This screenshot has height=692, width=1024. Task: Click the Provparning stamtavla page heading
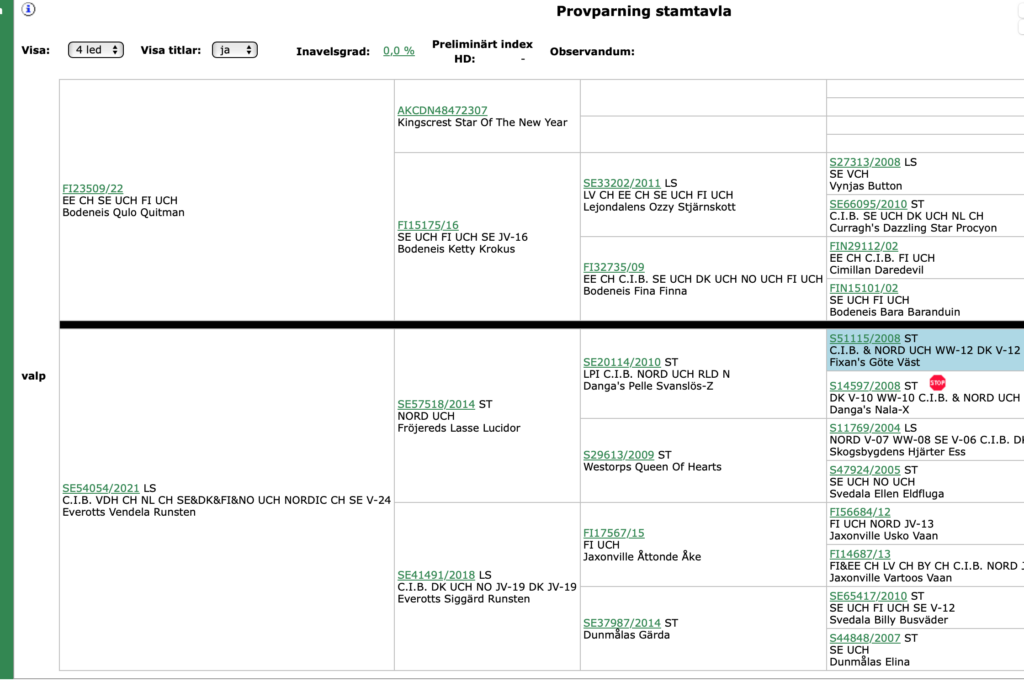coord(643,12)
